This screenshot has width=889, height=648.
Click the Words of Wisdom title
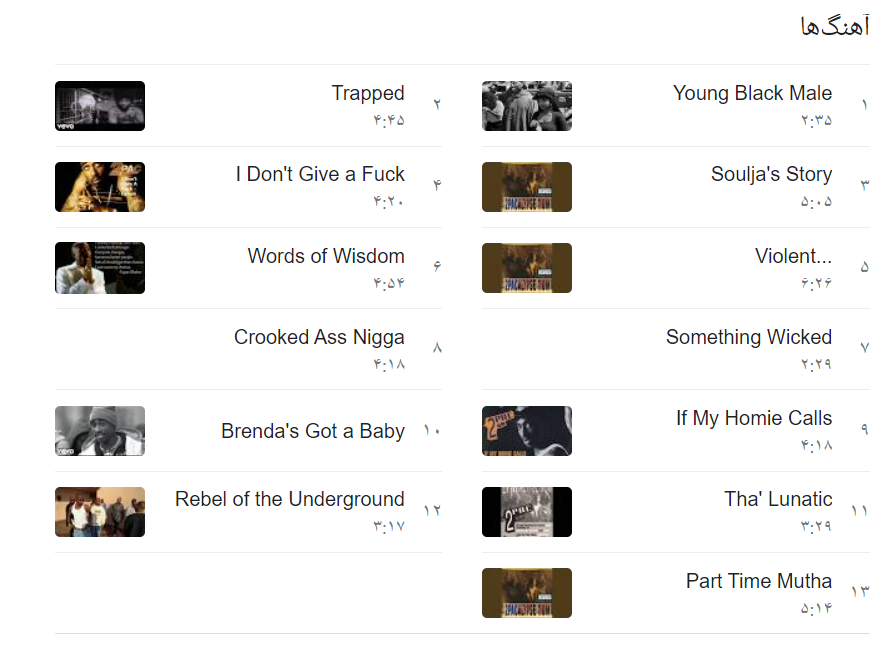pos(326,256)
